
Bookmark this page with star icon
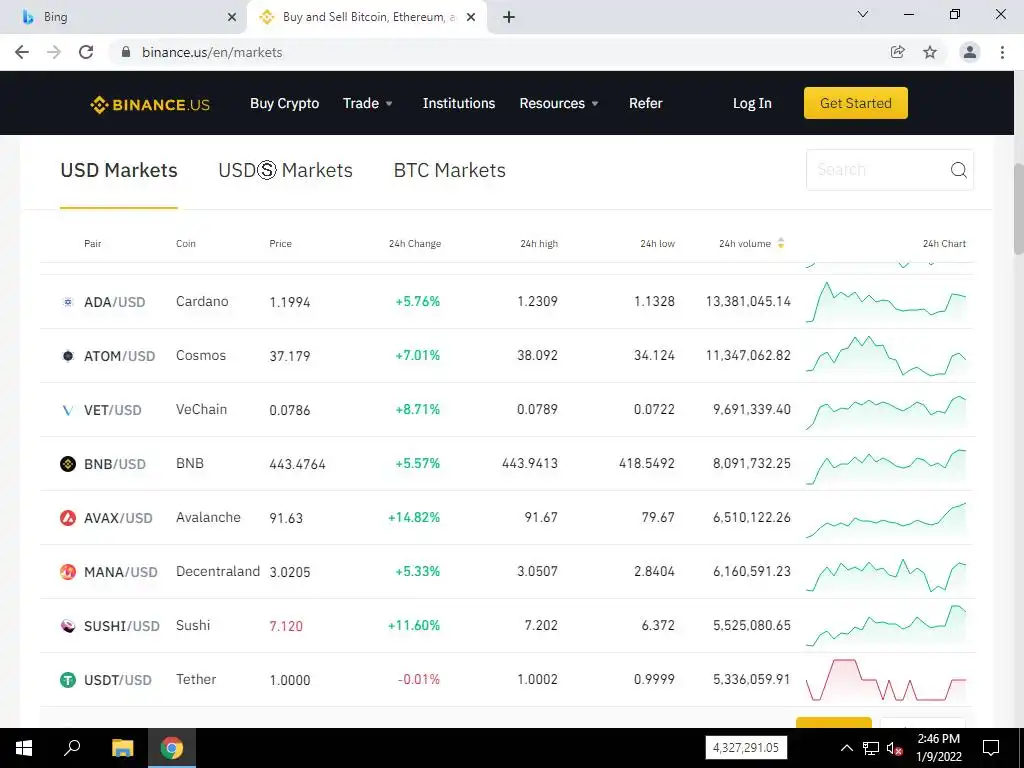tap(930, 52)
